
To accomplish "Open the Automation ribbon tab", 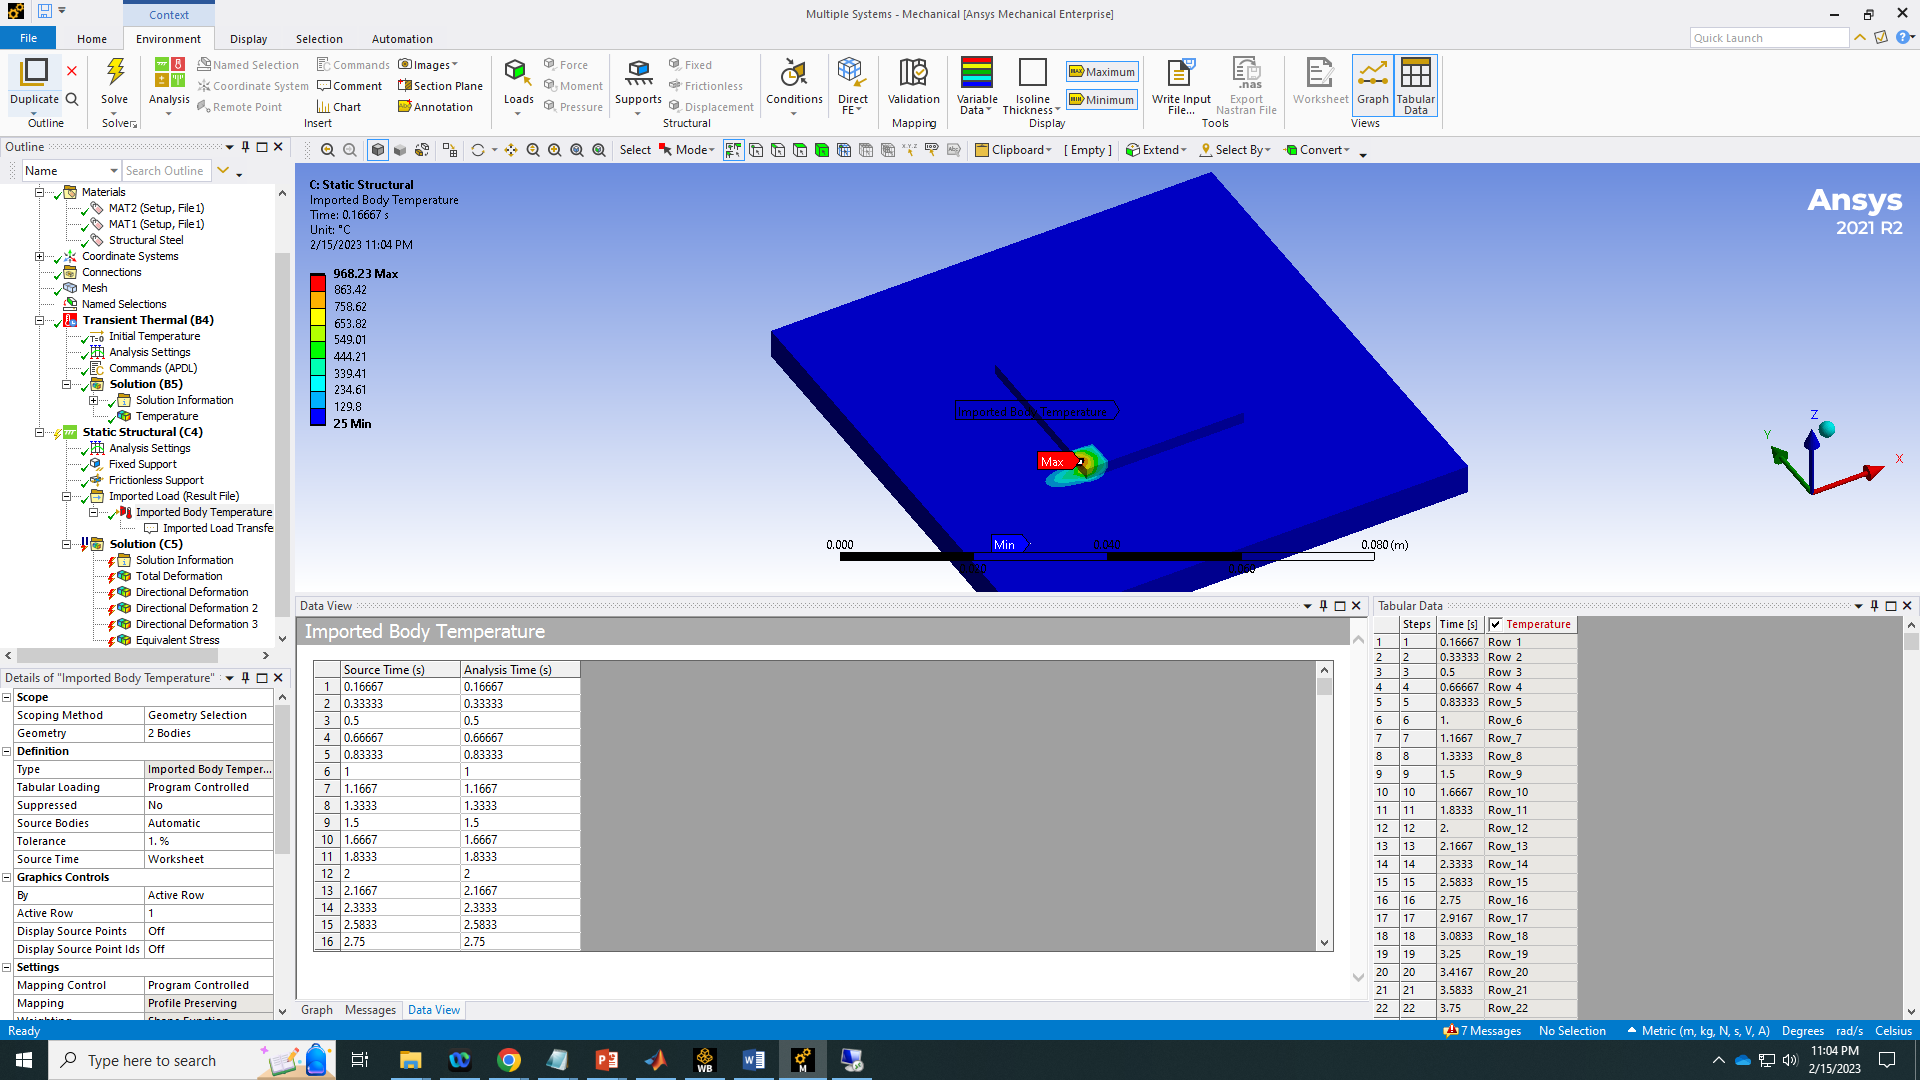I will coord(402,39).
